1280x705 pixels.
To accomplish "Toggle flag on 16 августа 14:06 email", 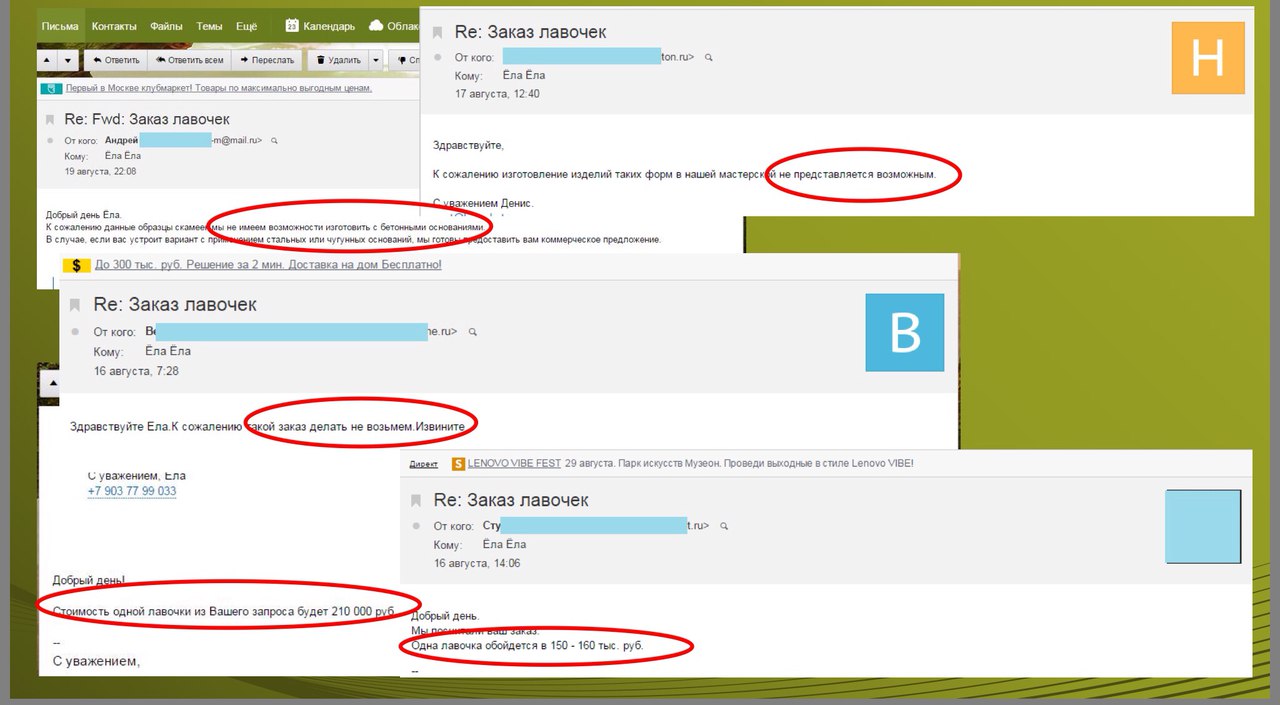I will pyautogui.click(x=416, y=500).
